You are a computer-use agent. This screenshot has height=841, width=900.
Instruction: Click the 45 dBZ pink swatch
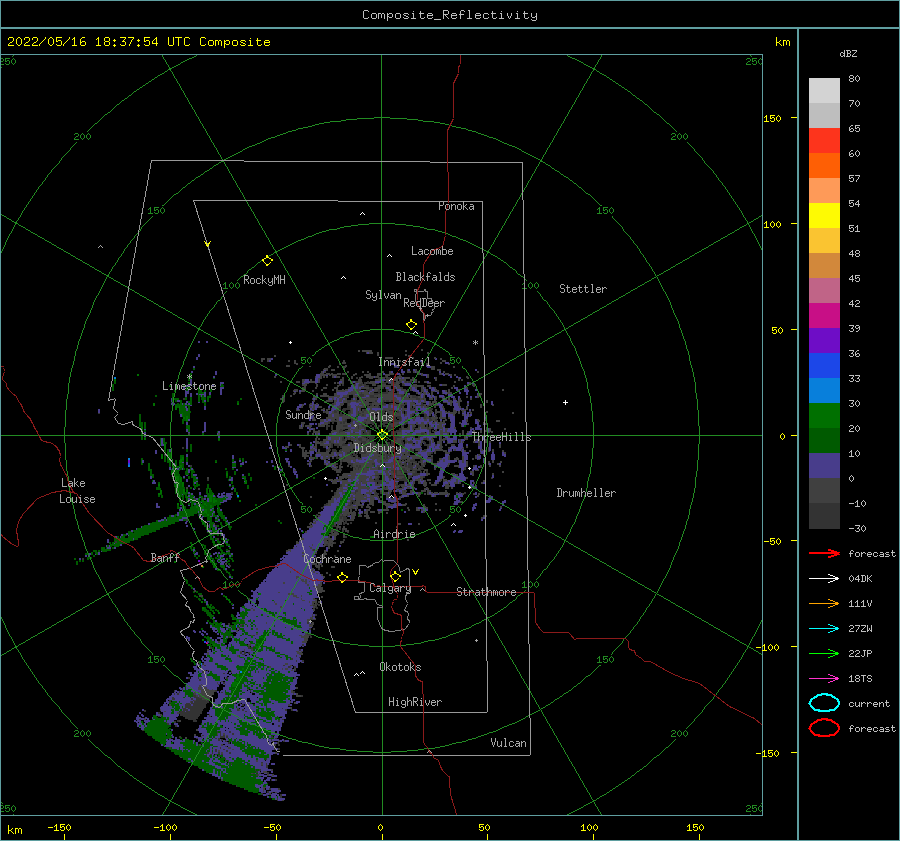[x=824, y=290]
